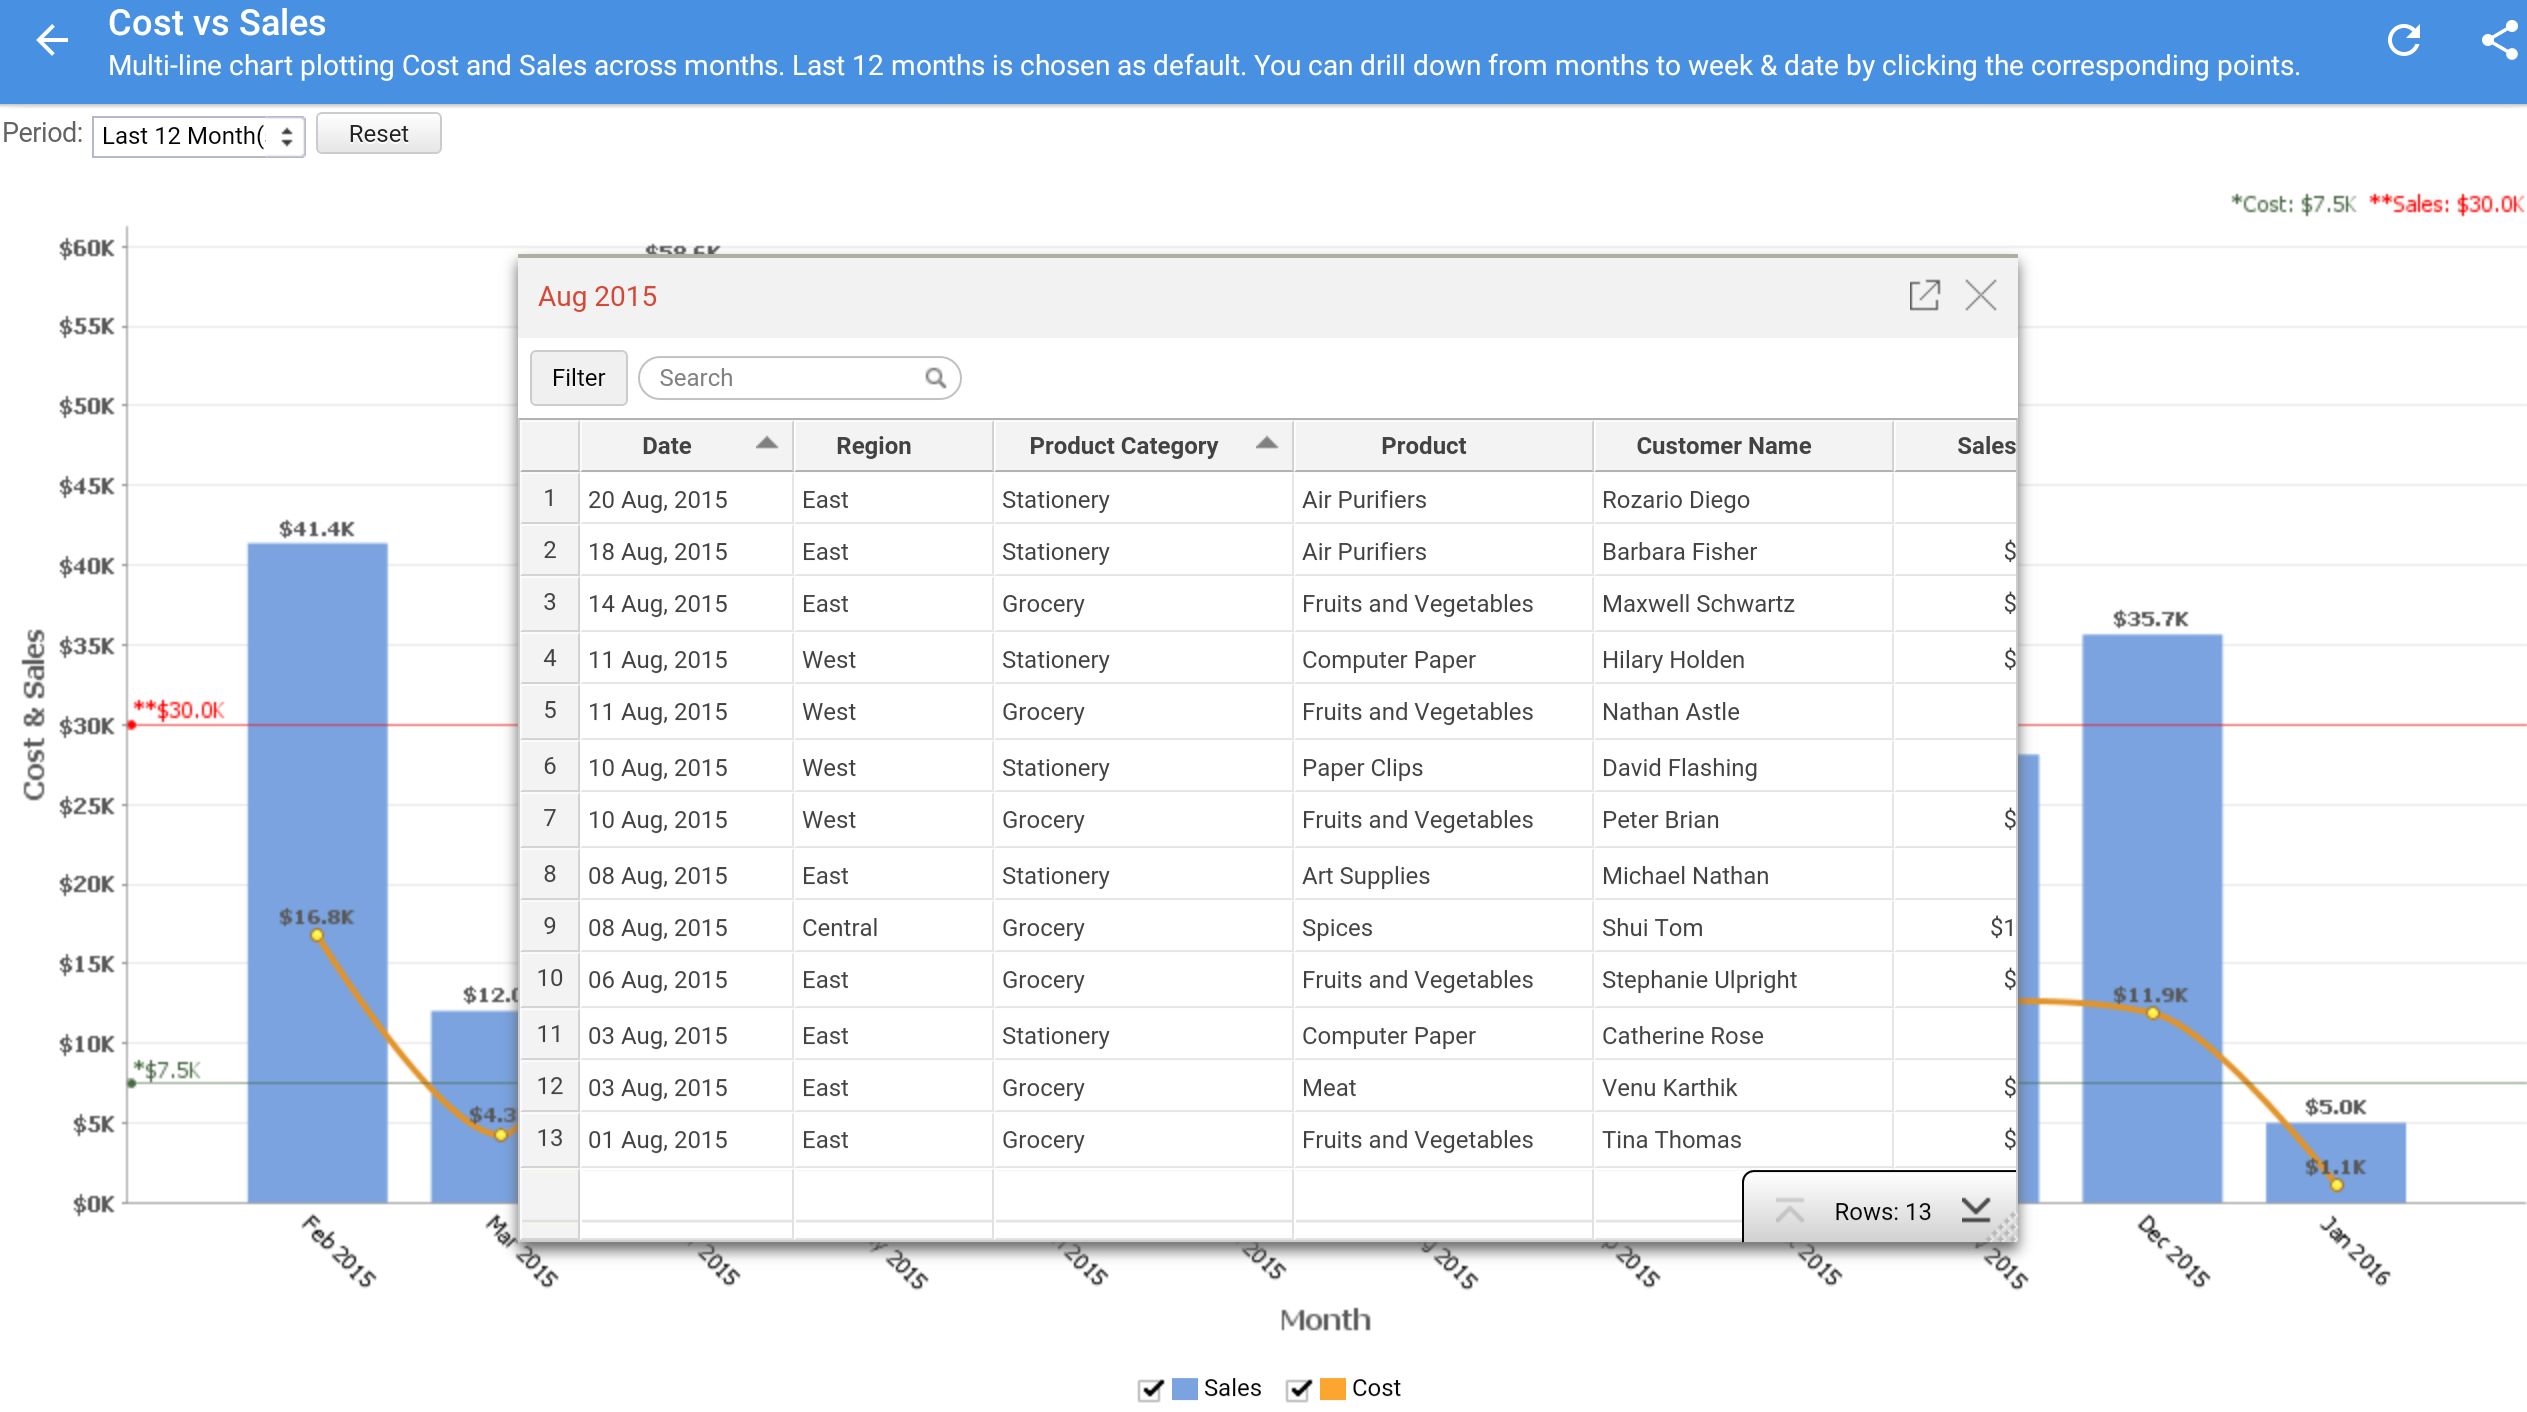Open Aug 2015 popup in new window

(1924, 295)
